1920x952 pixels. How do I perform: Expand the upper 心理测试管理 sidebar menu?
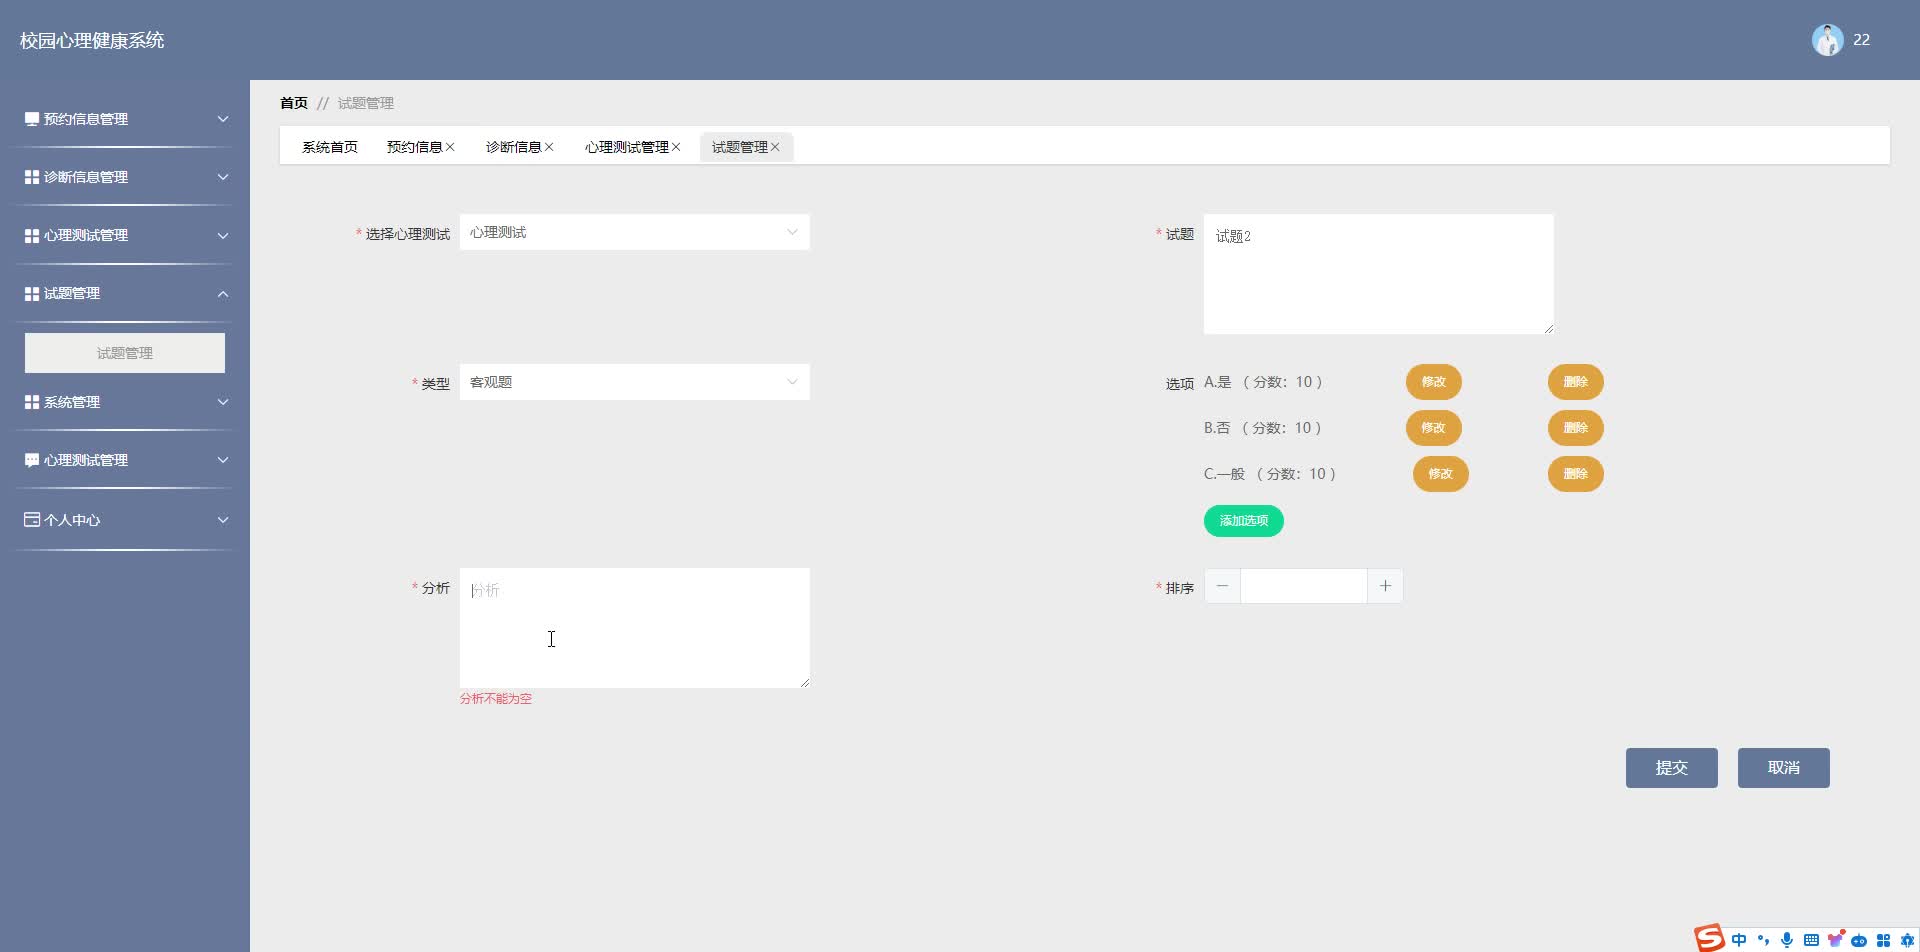(125, 235)
